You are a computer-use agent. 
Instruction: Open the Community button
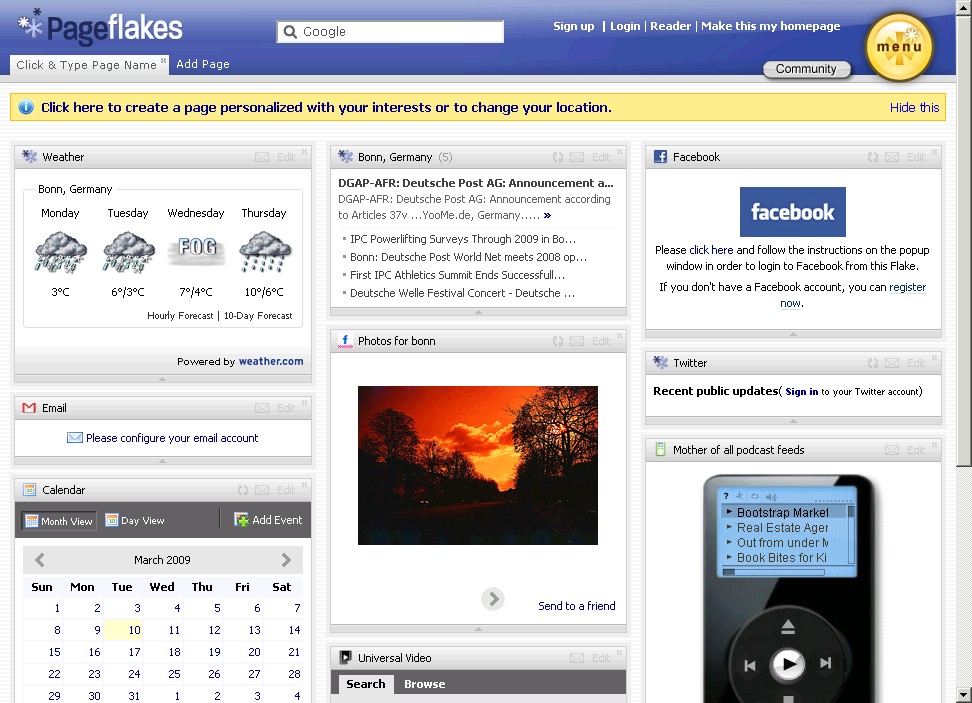coord(806,69)
